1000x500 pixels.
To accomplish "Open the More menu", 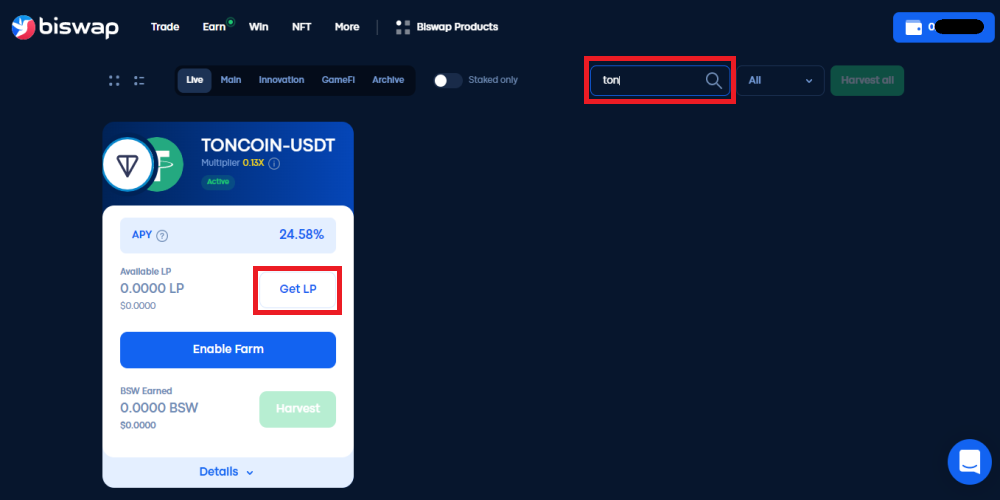I will 347,27.
